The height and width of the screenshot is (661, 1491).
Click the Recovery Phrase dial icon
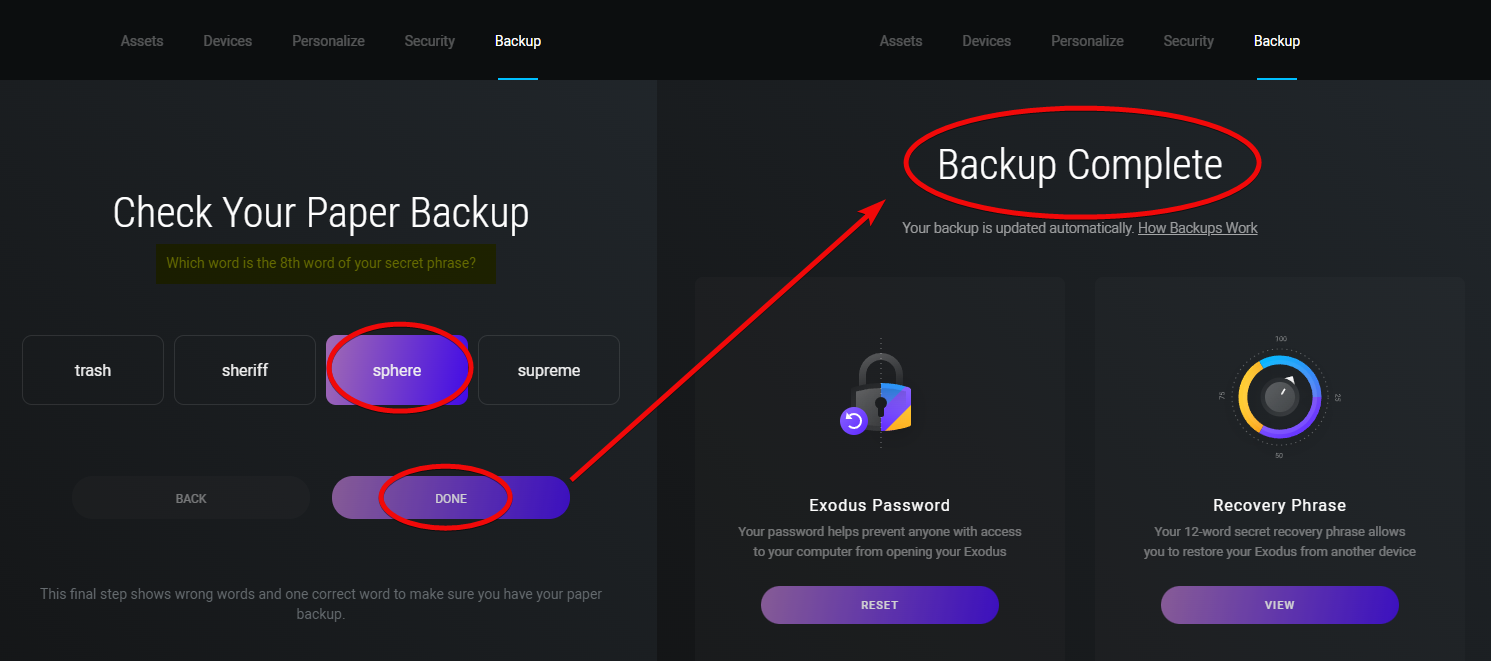1279,398
